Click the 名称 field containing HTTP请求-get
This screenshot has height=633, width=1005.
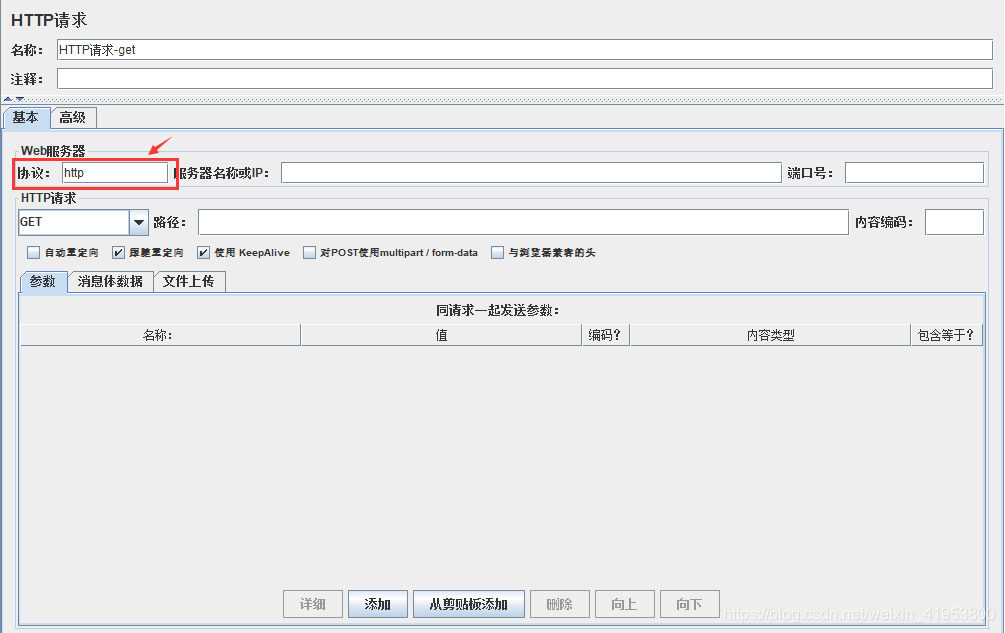525,50
